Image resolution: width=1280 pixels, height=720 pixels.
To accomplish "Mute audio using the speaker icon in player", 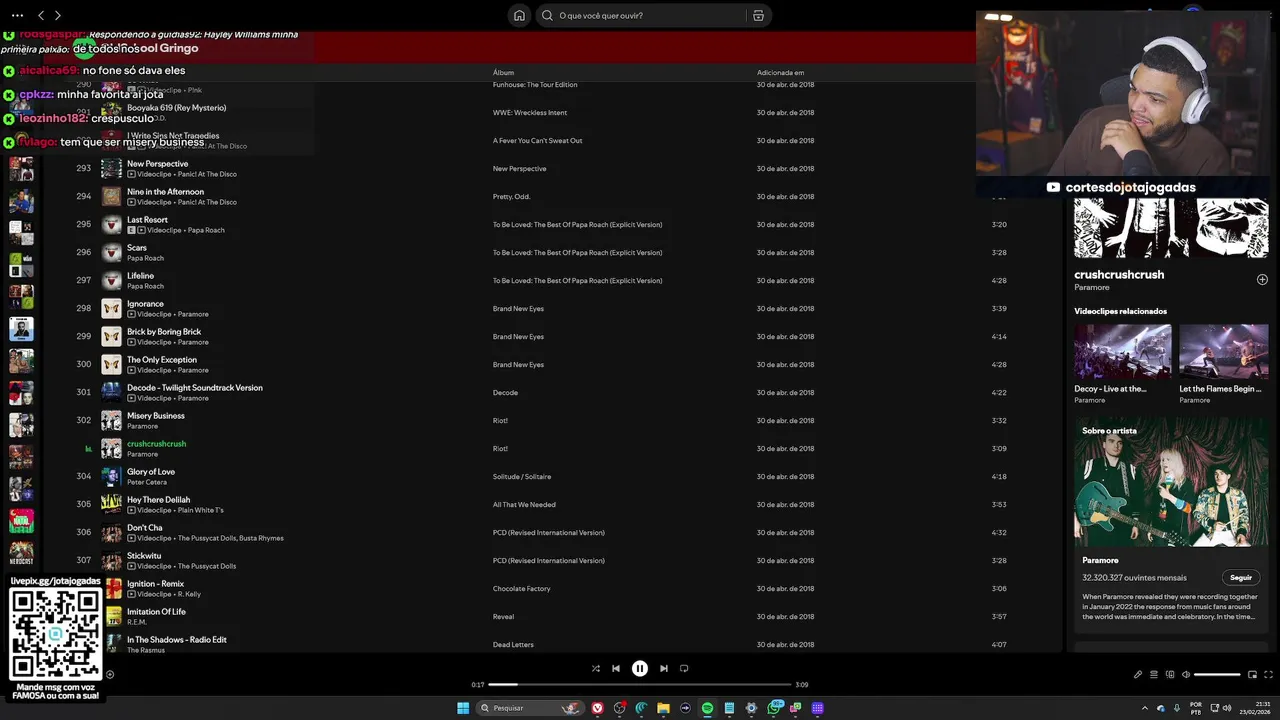I will click(1186, 674).
